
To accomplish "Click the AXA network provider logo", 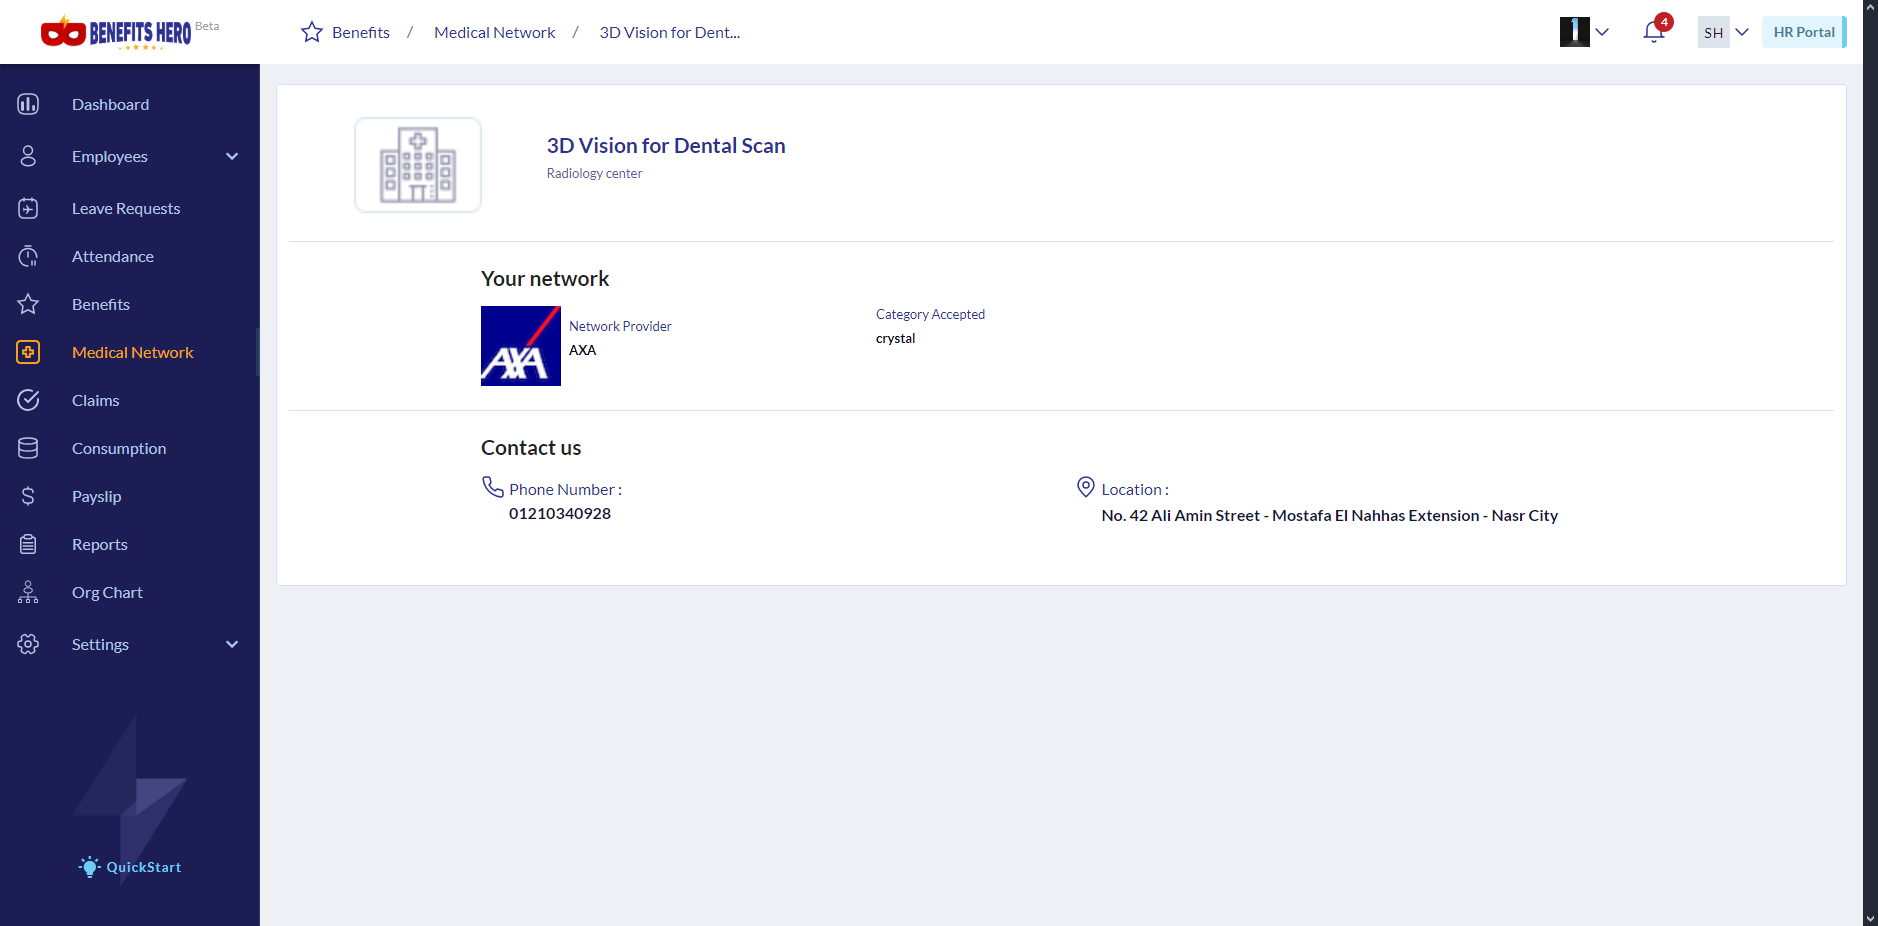I will [x=520, y=346].
